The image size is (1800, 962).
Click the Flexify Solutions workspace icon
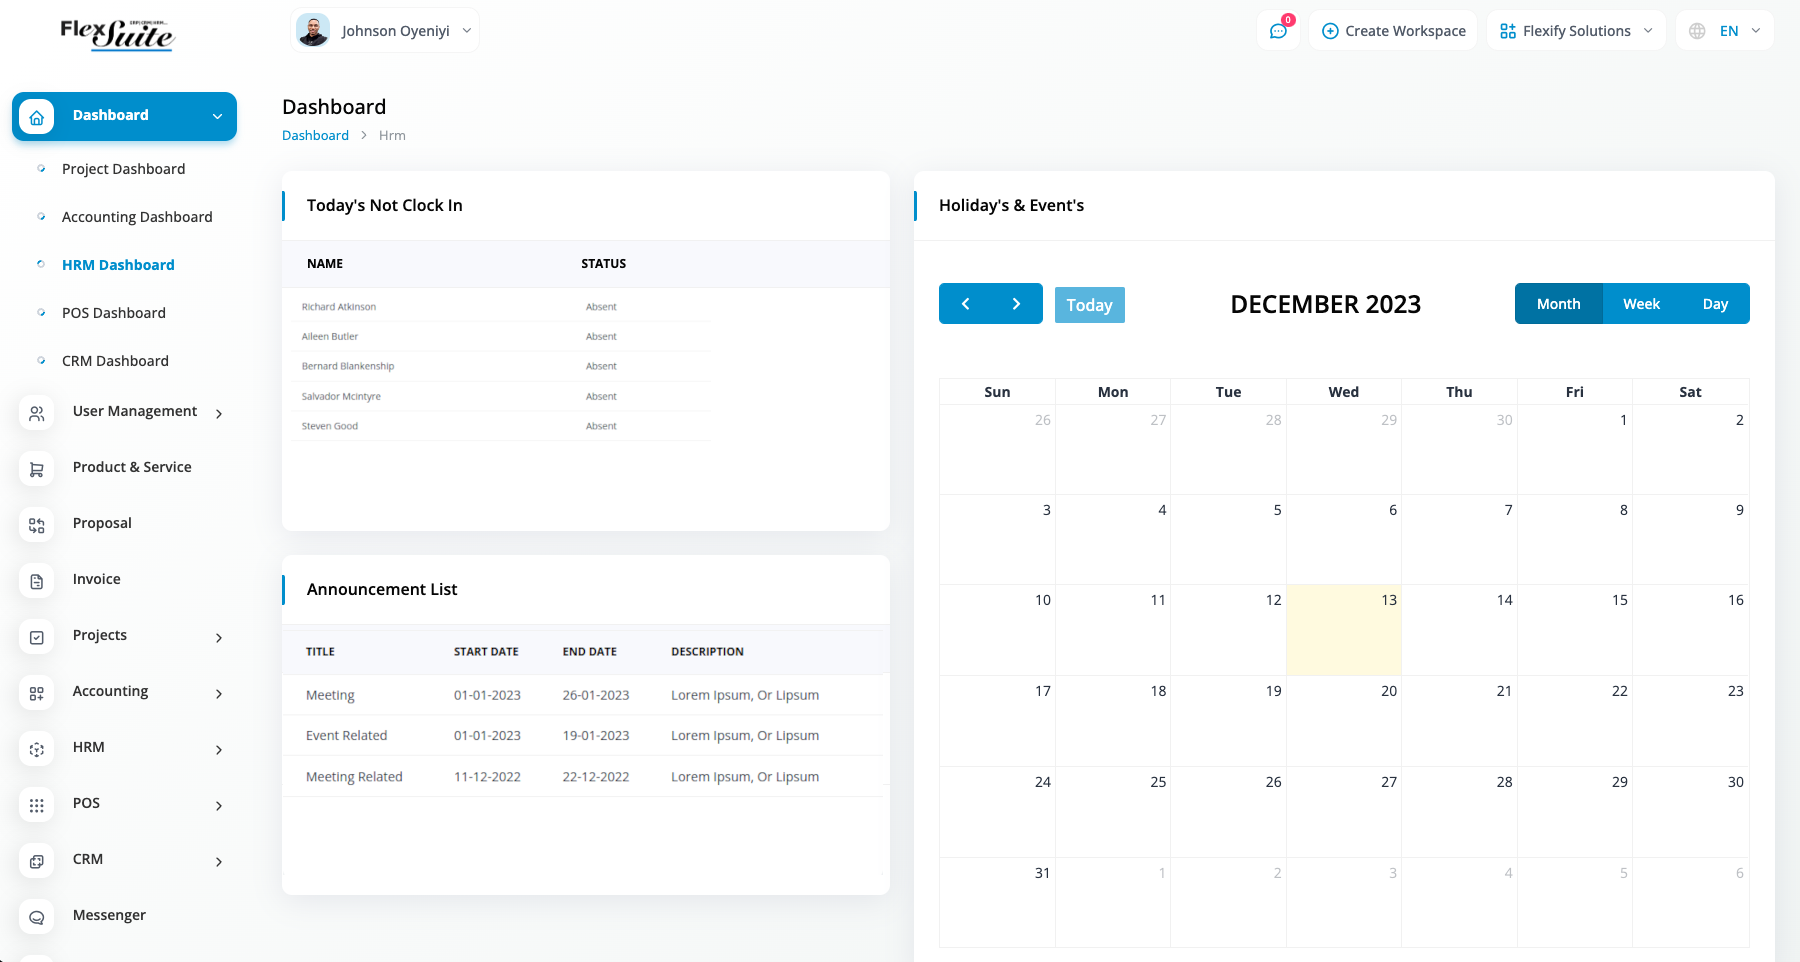[x=1508, y=31]
